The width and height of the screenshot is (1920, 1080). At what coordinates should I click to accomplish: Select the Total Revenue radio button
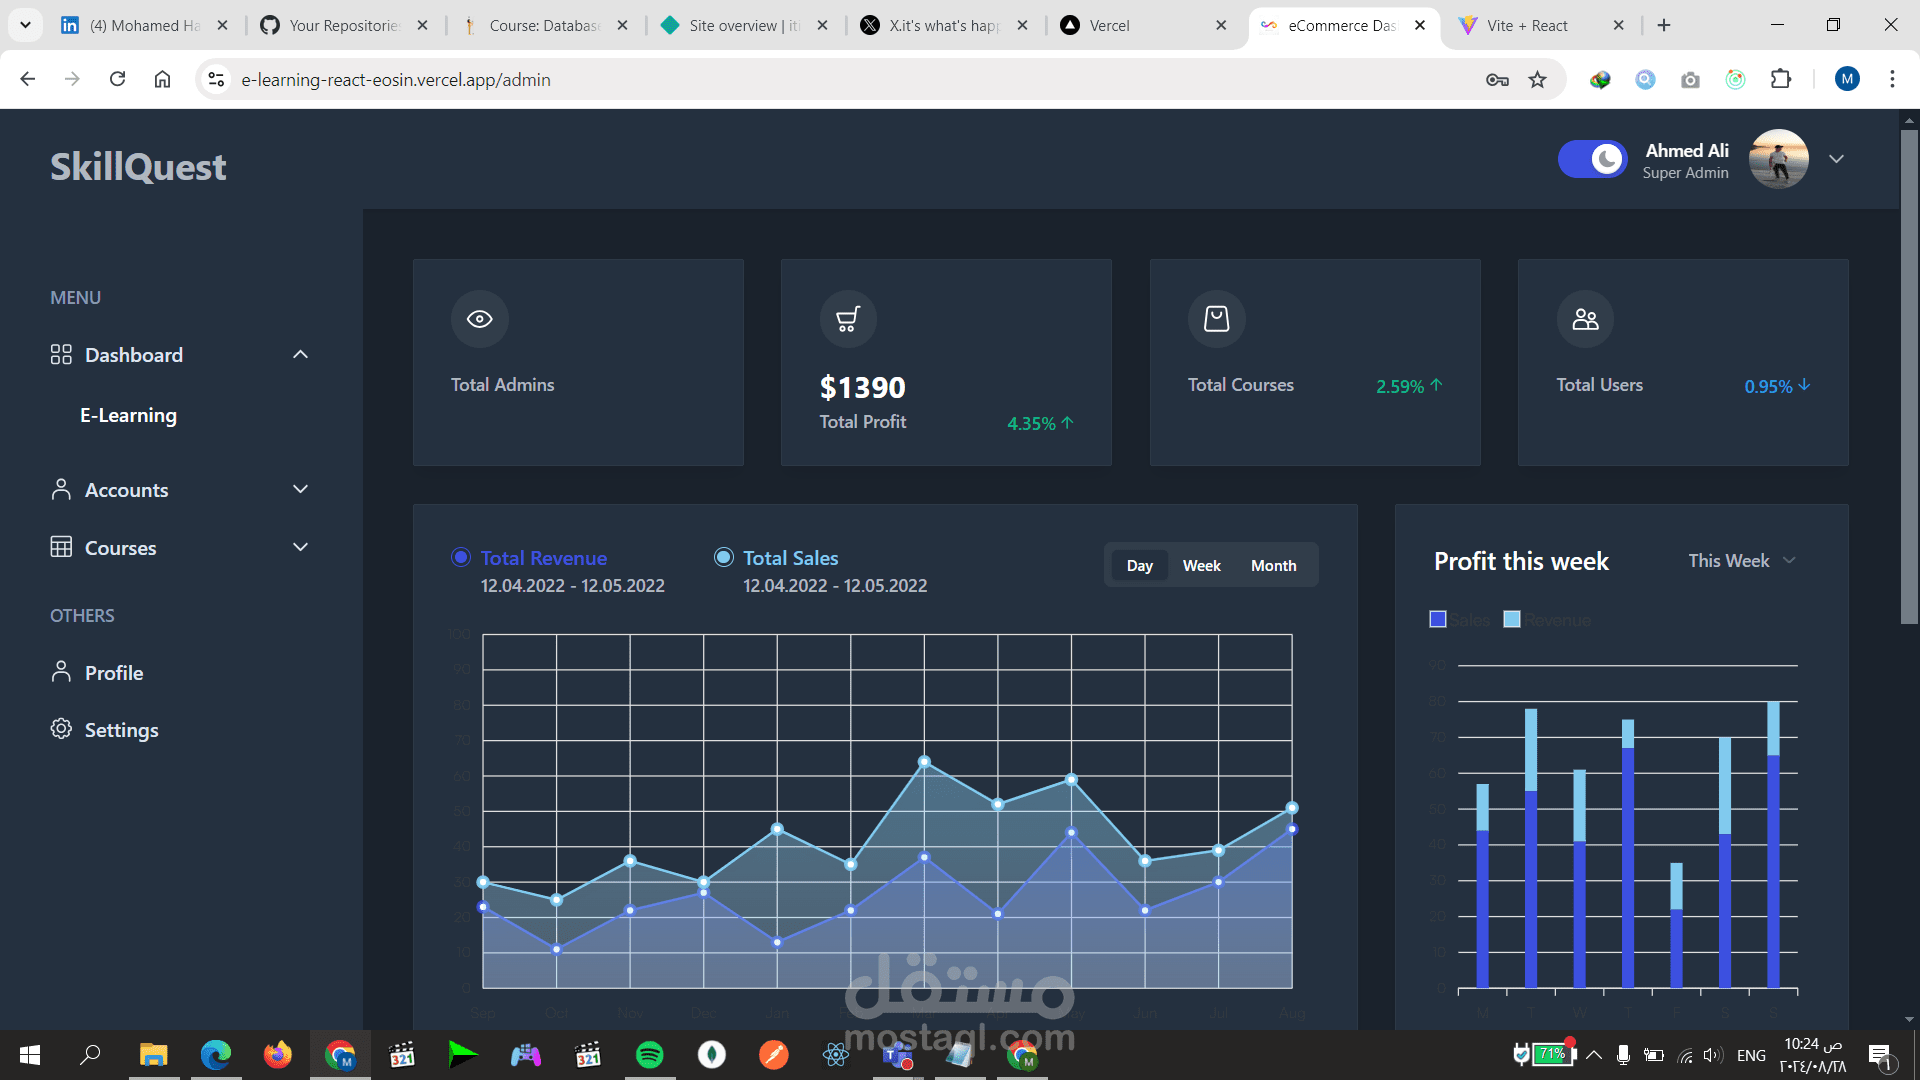point(461,557)
